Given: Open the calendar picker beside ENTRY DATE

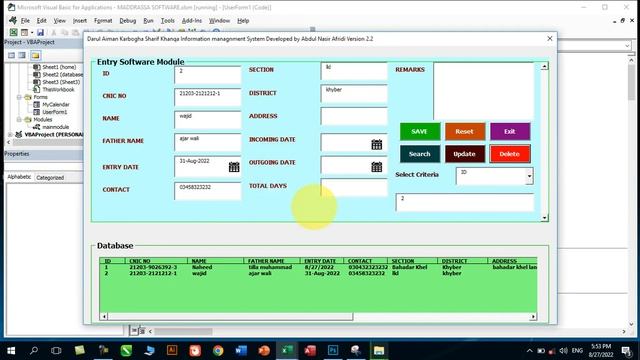Looking at the screenshot, I should 234,167.
